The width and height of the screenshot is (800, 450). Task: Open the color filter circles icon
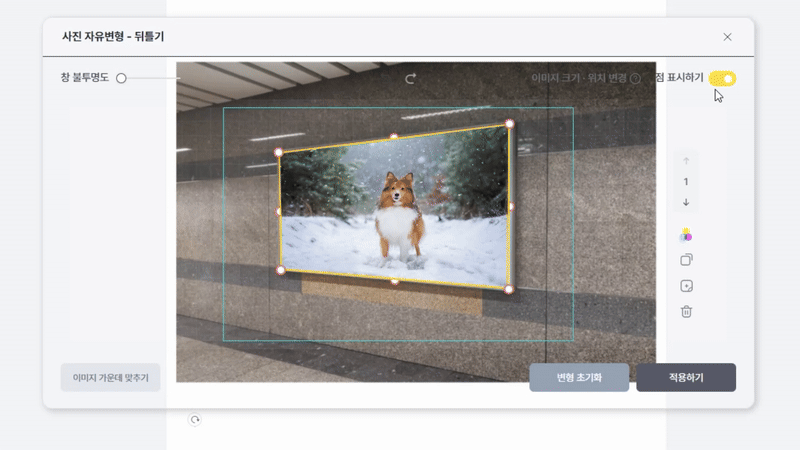pyautogui.click(x=686, y=236)
